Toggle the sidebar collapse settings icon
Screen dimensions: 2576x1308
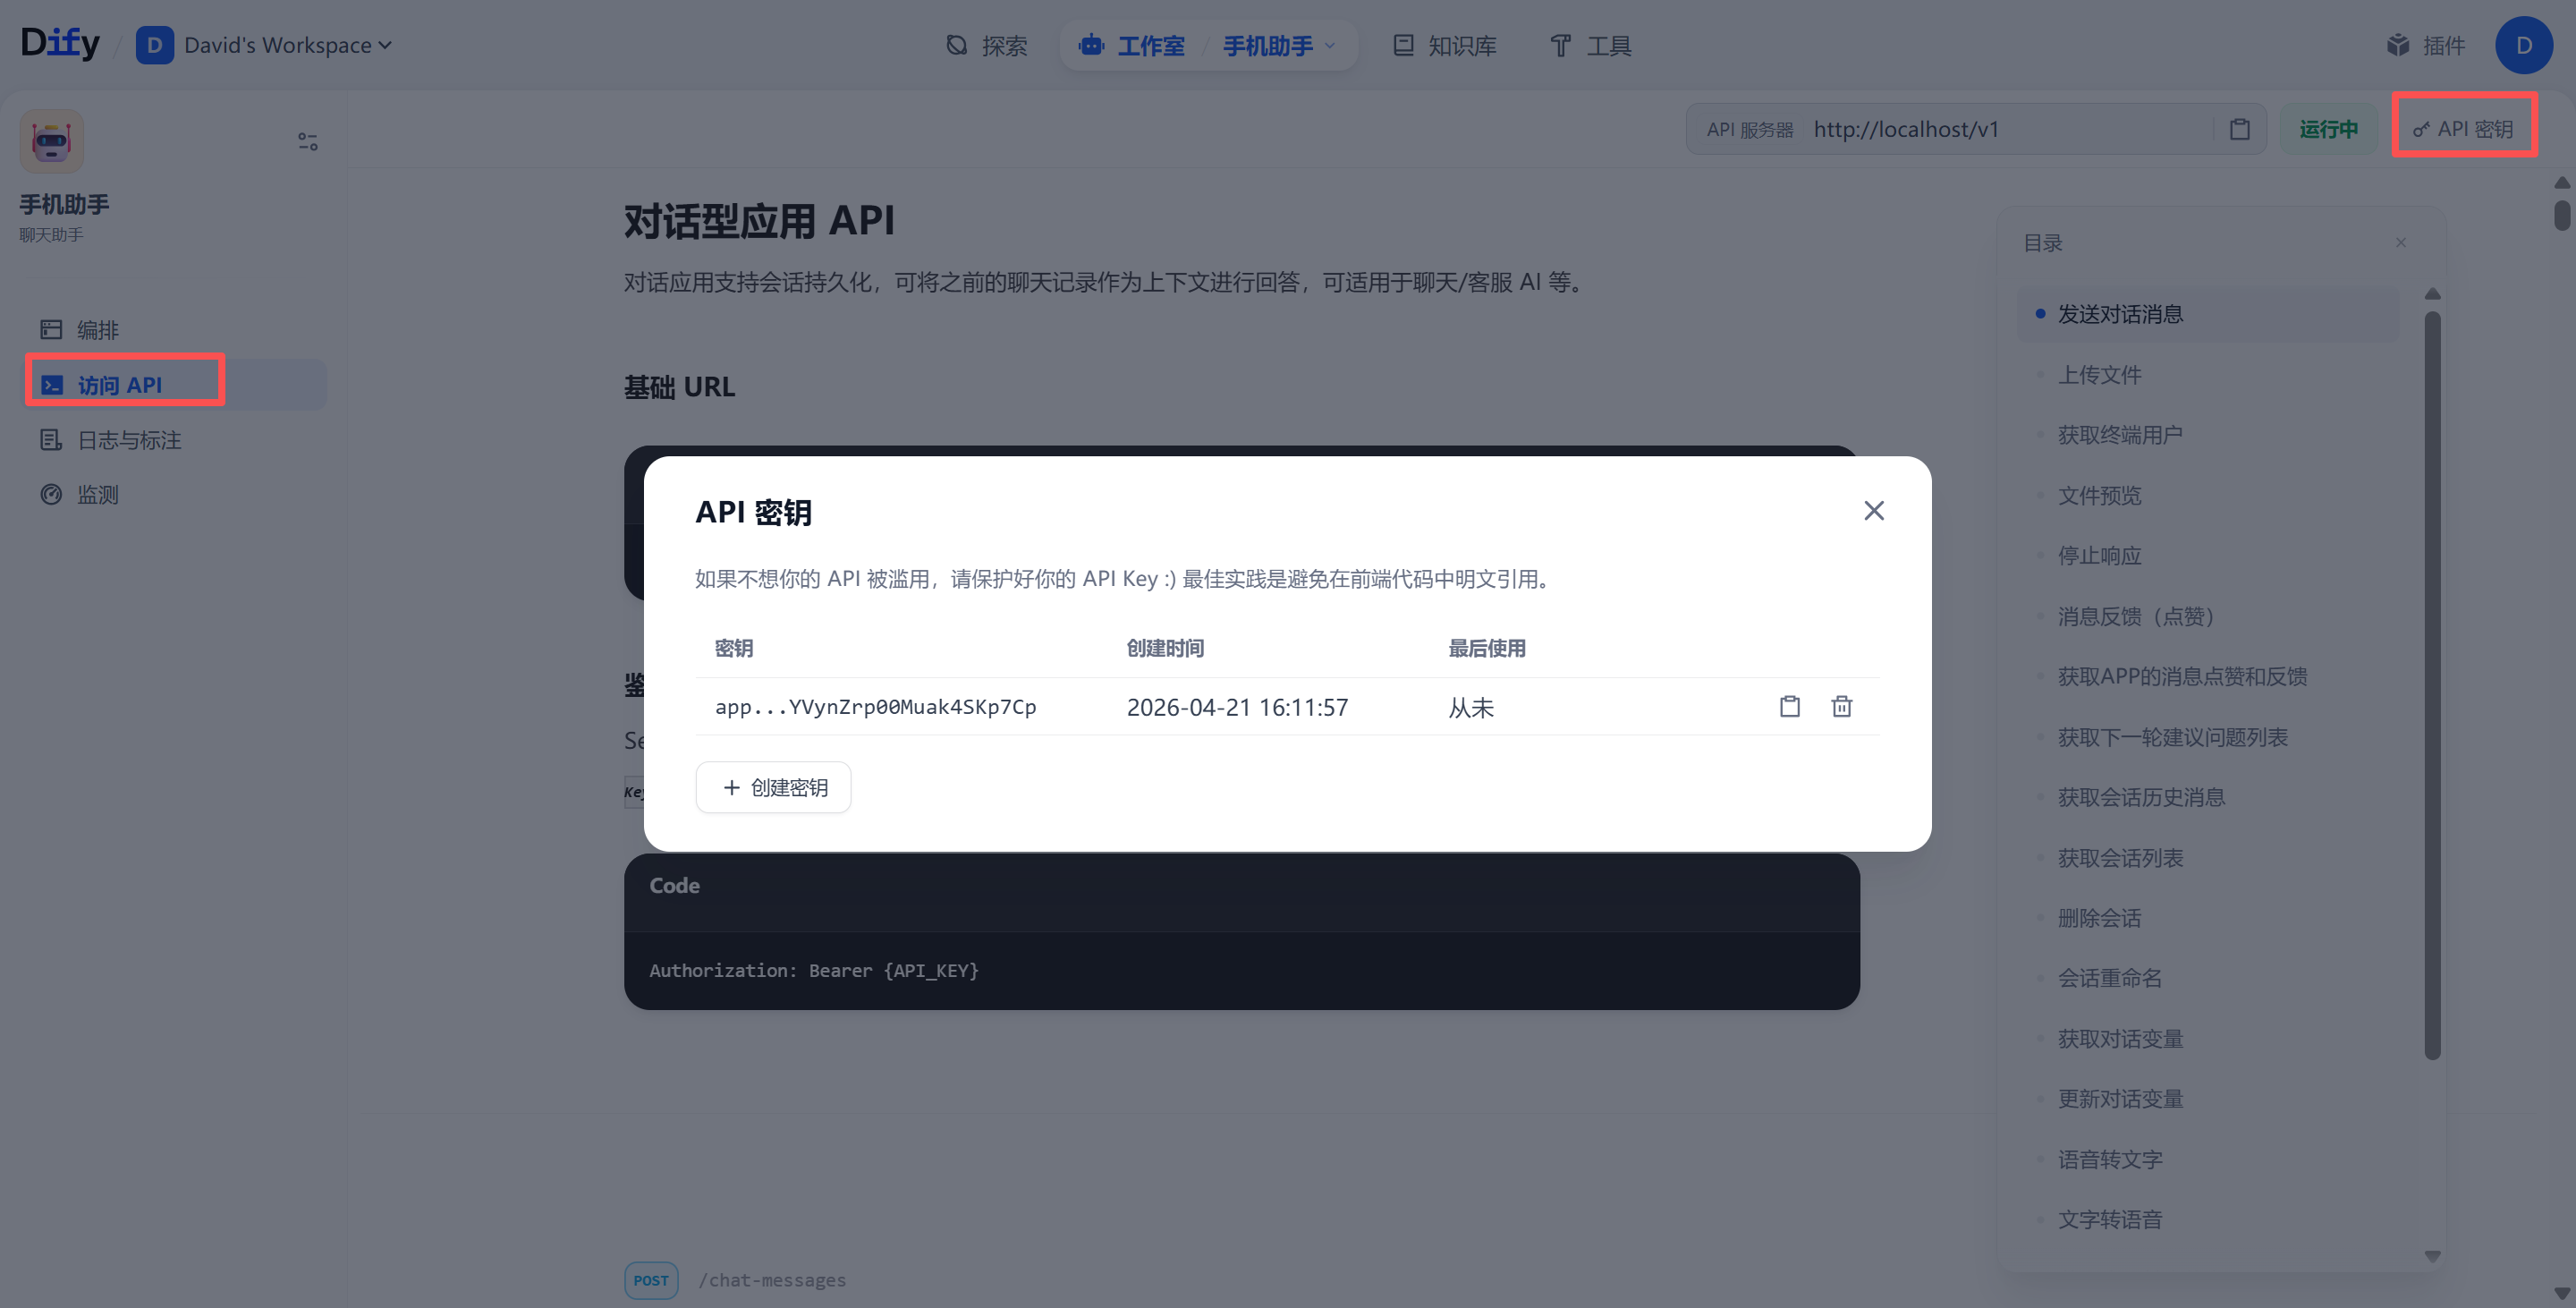(x=308, y=142)
